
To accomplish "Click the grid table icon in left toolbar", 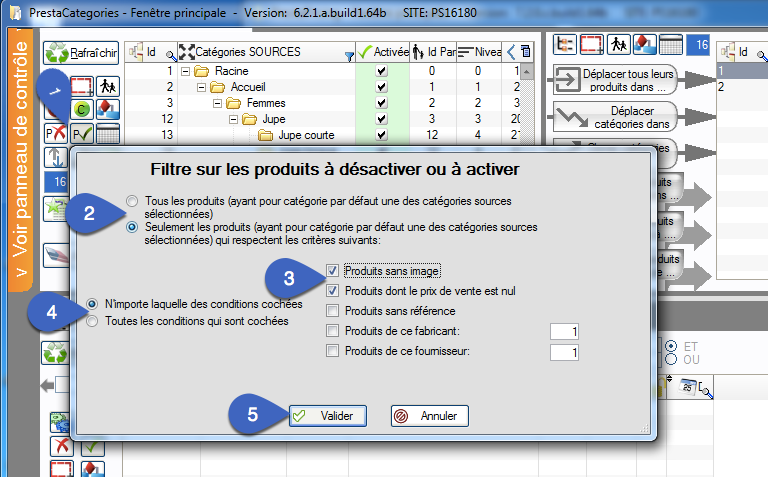I will (x=108, y=133).
